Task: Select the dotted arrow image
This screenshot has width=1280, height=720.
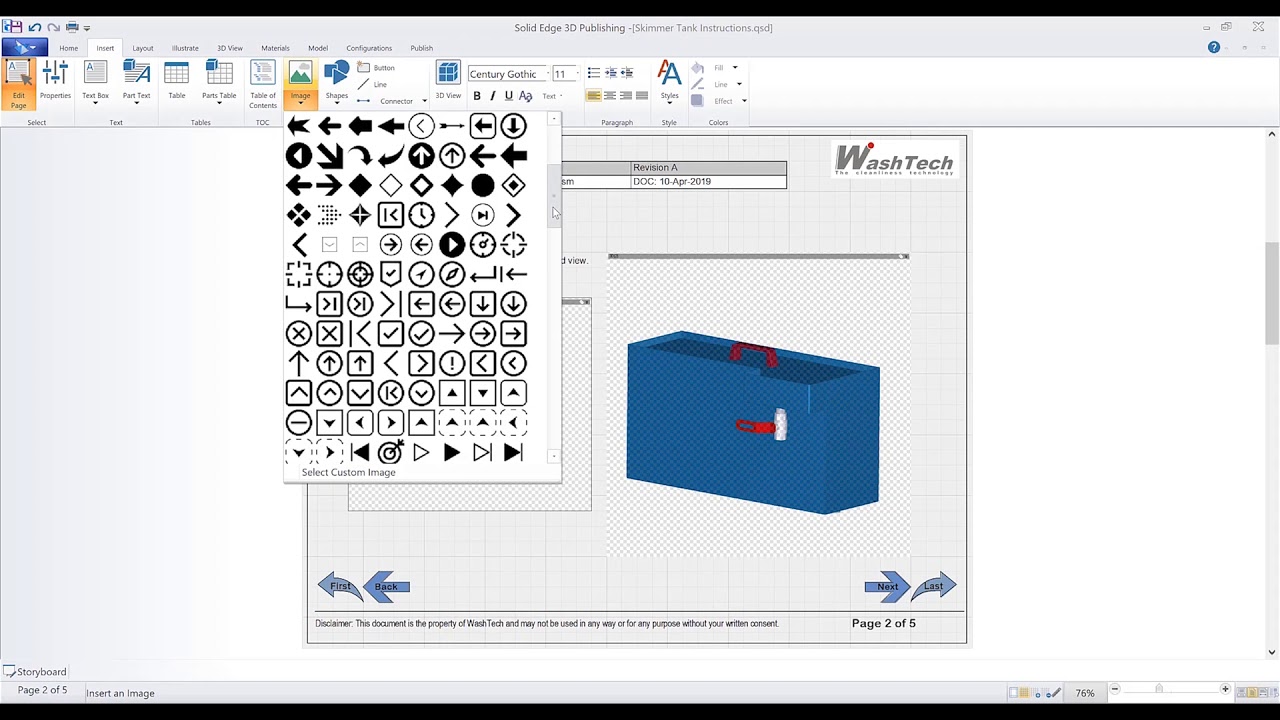Action: 329,215
